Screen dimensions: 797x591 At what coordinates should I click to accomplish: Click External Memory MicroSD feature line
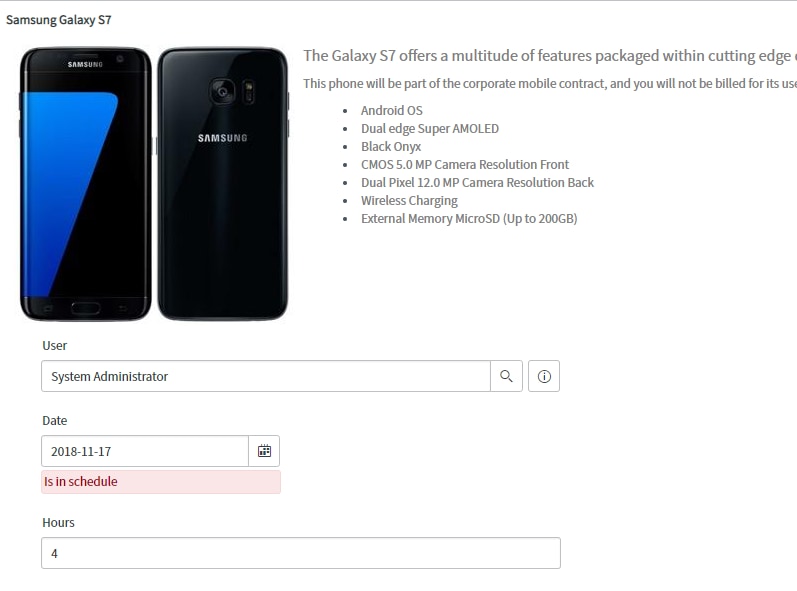[x=469, y=219]
